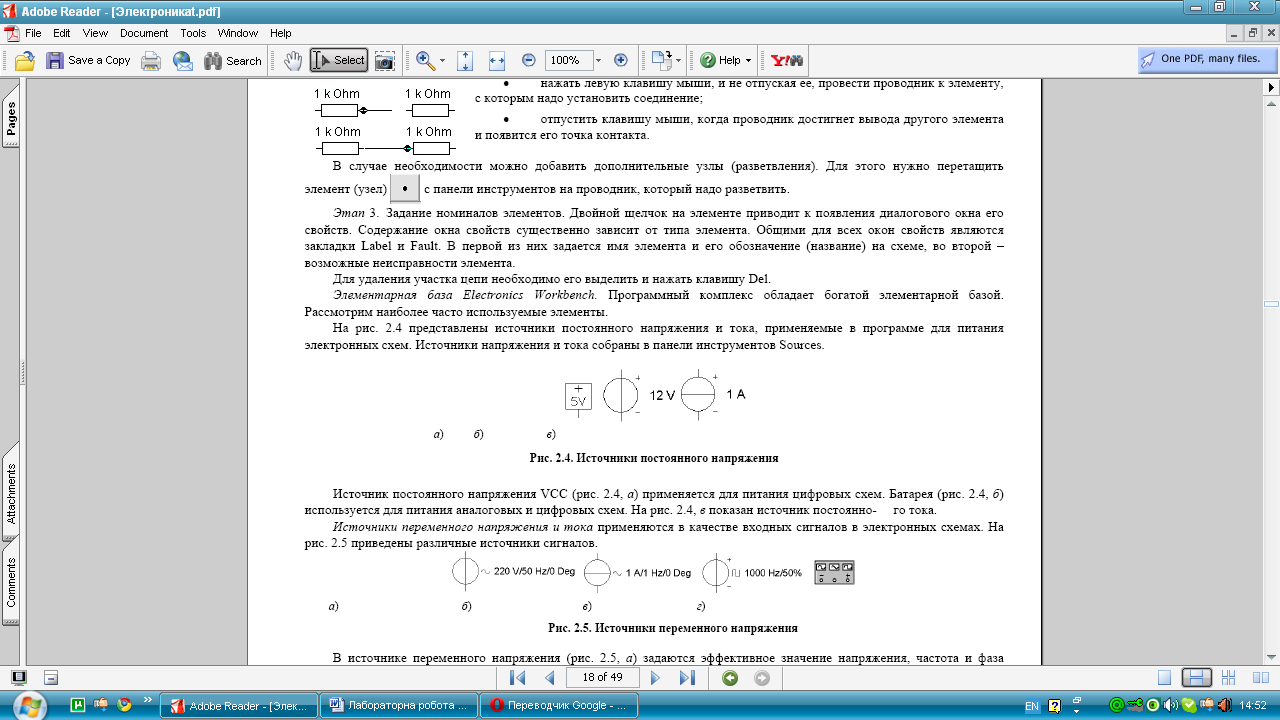Open the Help toolbar dropdown
The width and height of the screenshot is (1280, 720).
click(725, 60)
